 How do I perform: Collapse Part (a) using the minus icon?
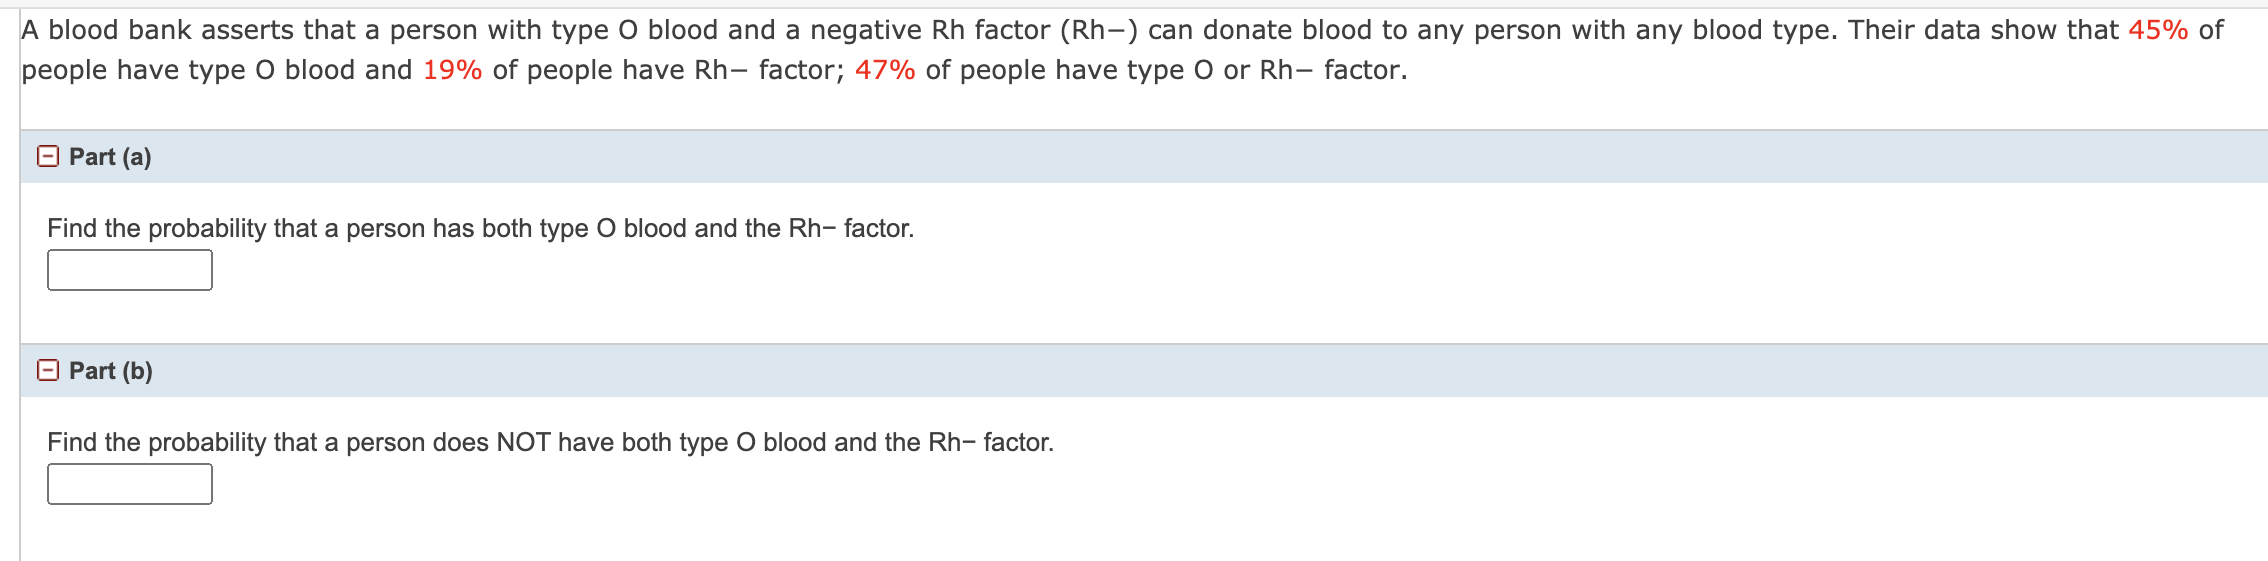[48, 157]
